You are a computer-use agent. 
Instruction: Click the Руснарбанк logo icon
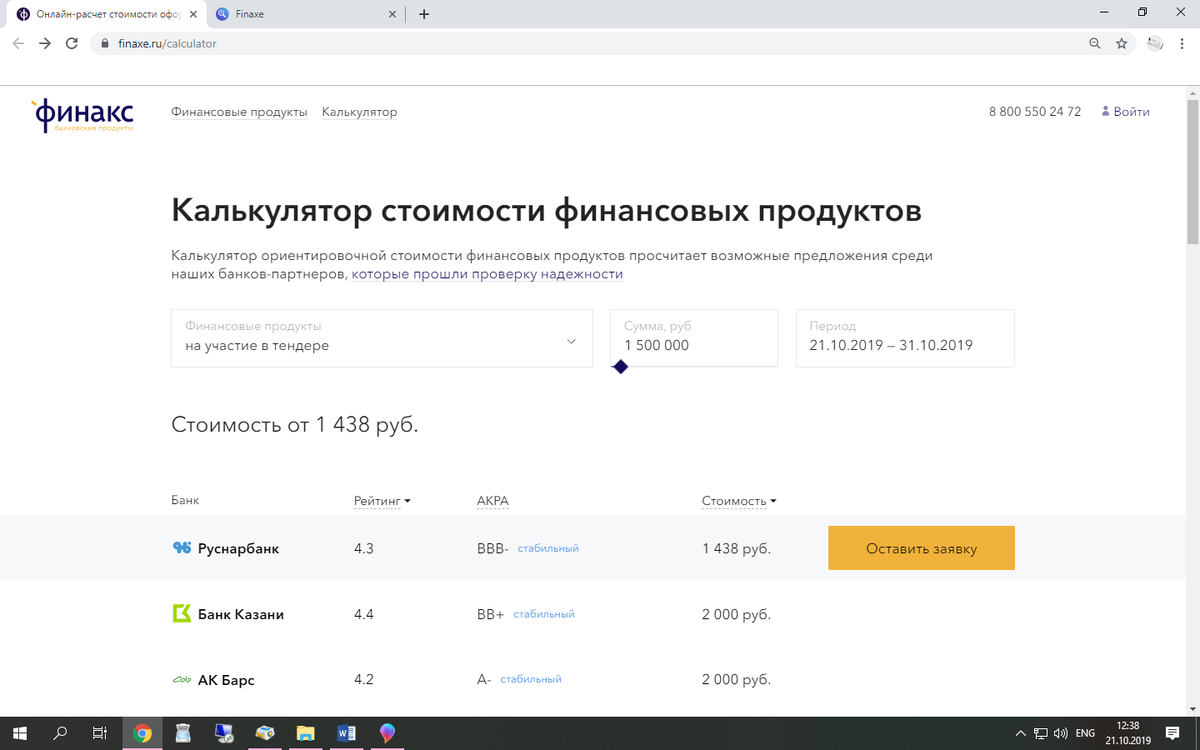pyautogui.click(x=181, y=548)
